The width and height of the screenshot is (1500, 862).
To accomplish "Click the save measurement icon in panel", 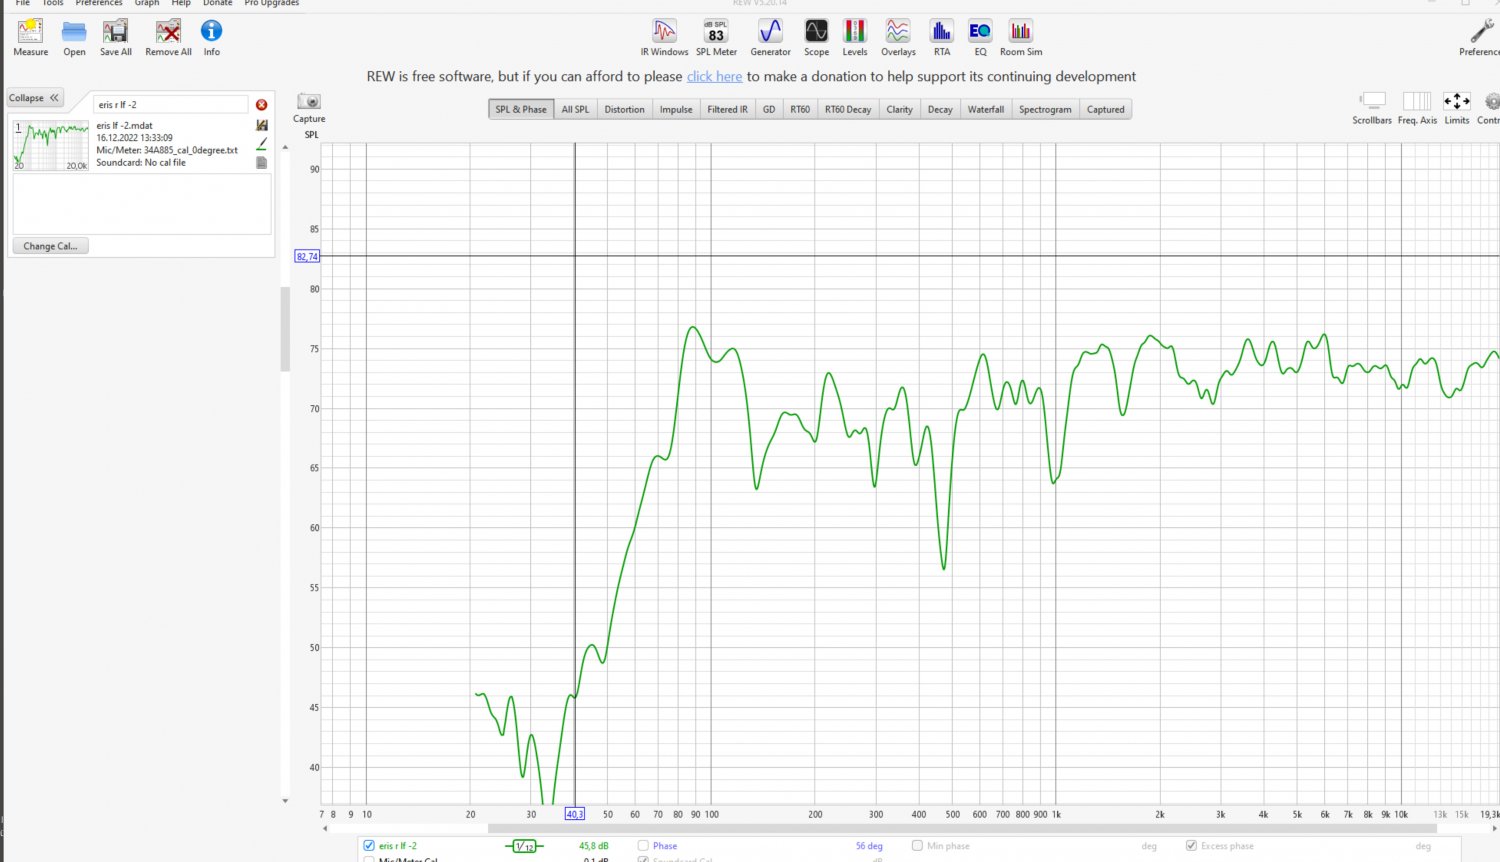I will pos(262,125).
